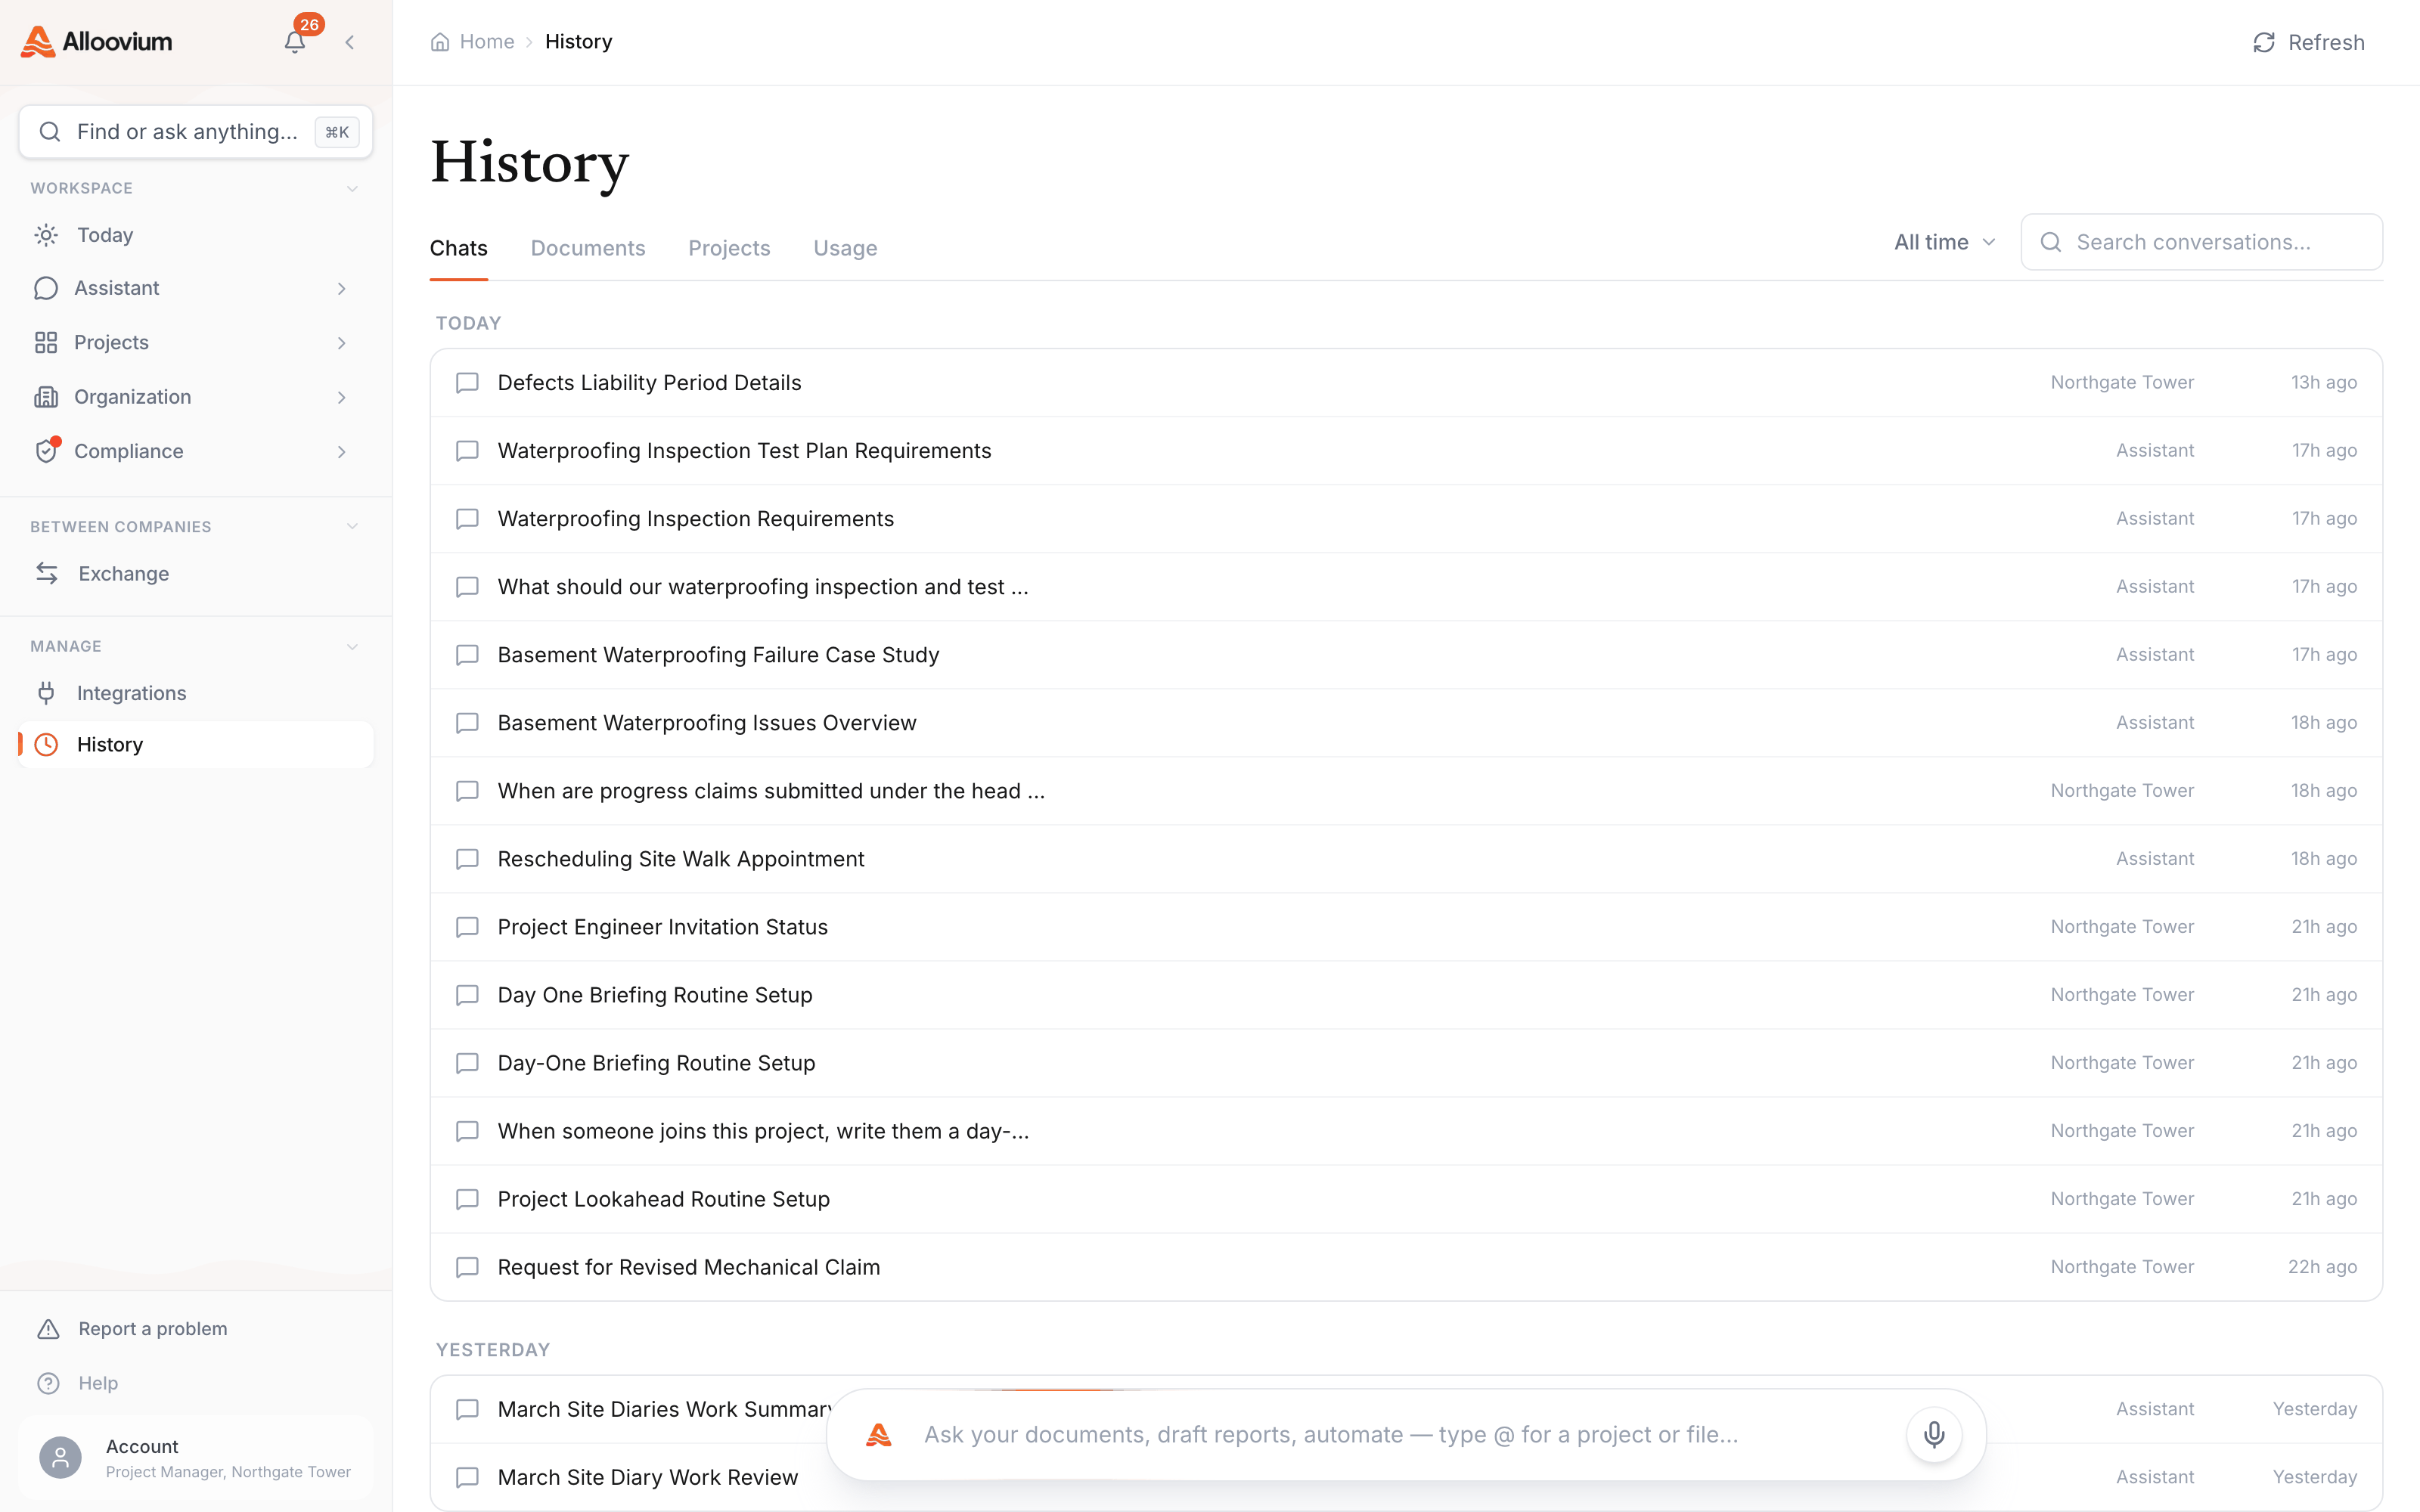This screenshot has width=2420, height=1512.
Task: Click chat icon for Rescheduling Site Walk Appointment
Action: pos(467,859)
